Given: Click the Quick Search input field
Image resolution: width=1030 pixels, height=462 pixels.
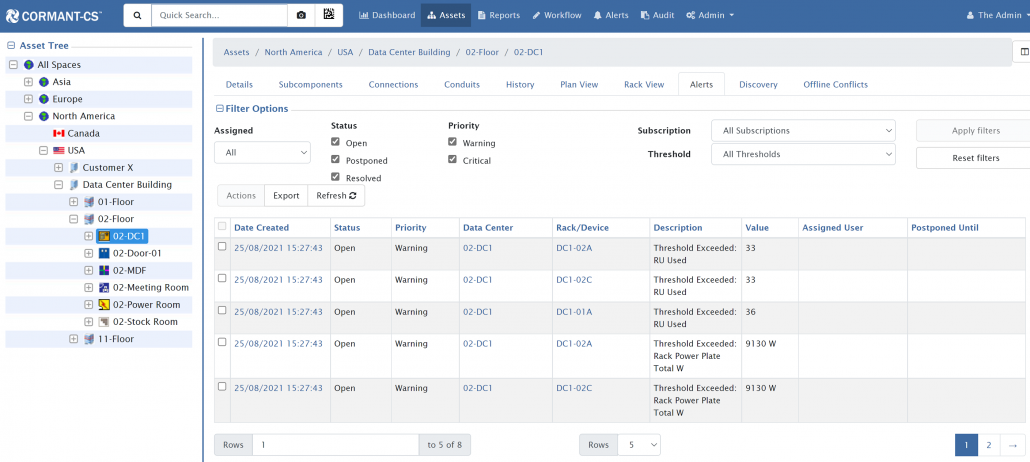Looking at the screenshot, I should tap(218, 16).
